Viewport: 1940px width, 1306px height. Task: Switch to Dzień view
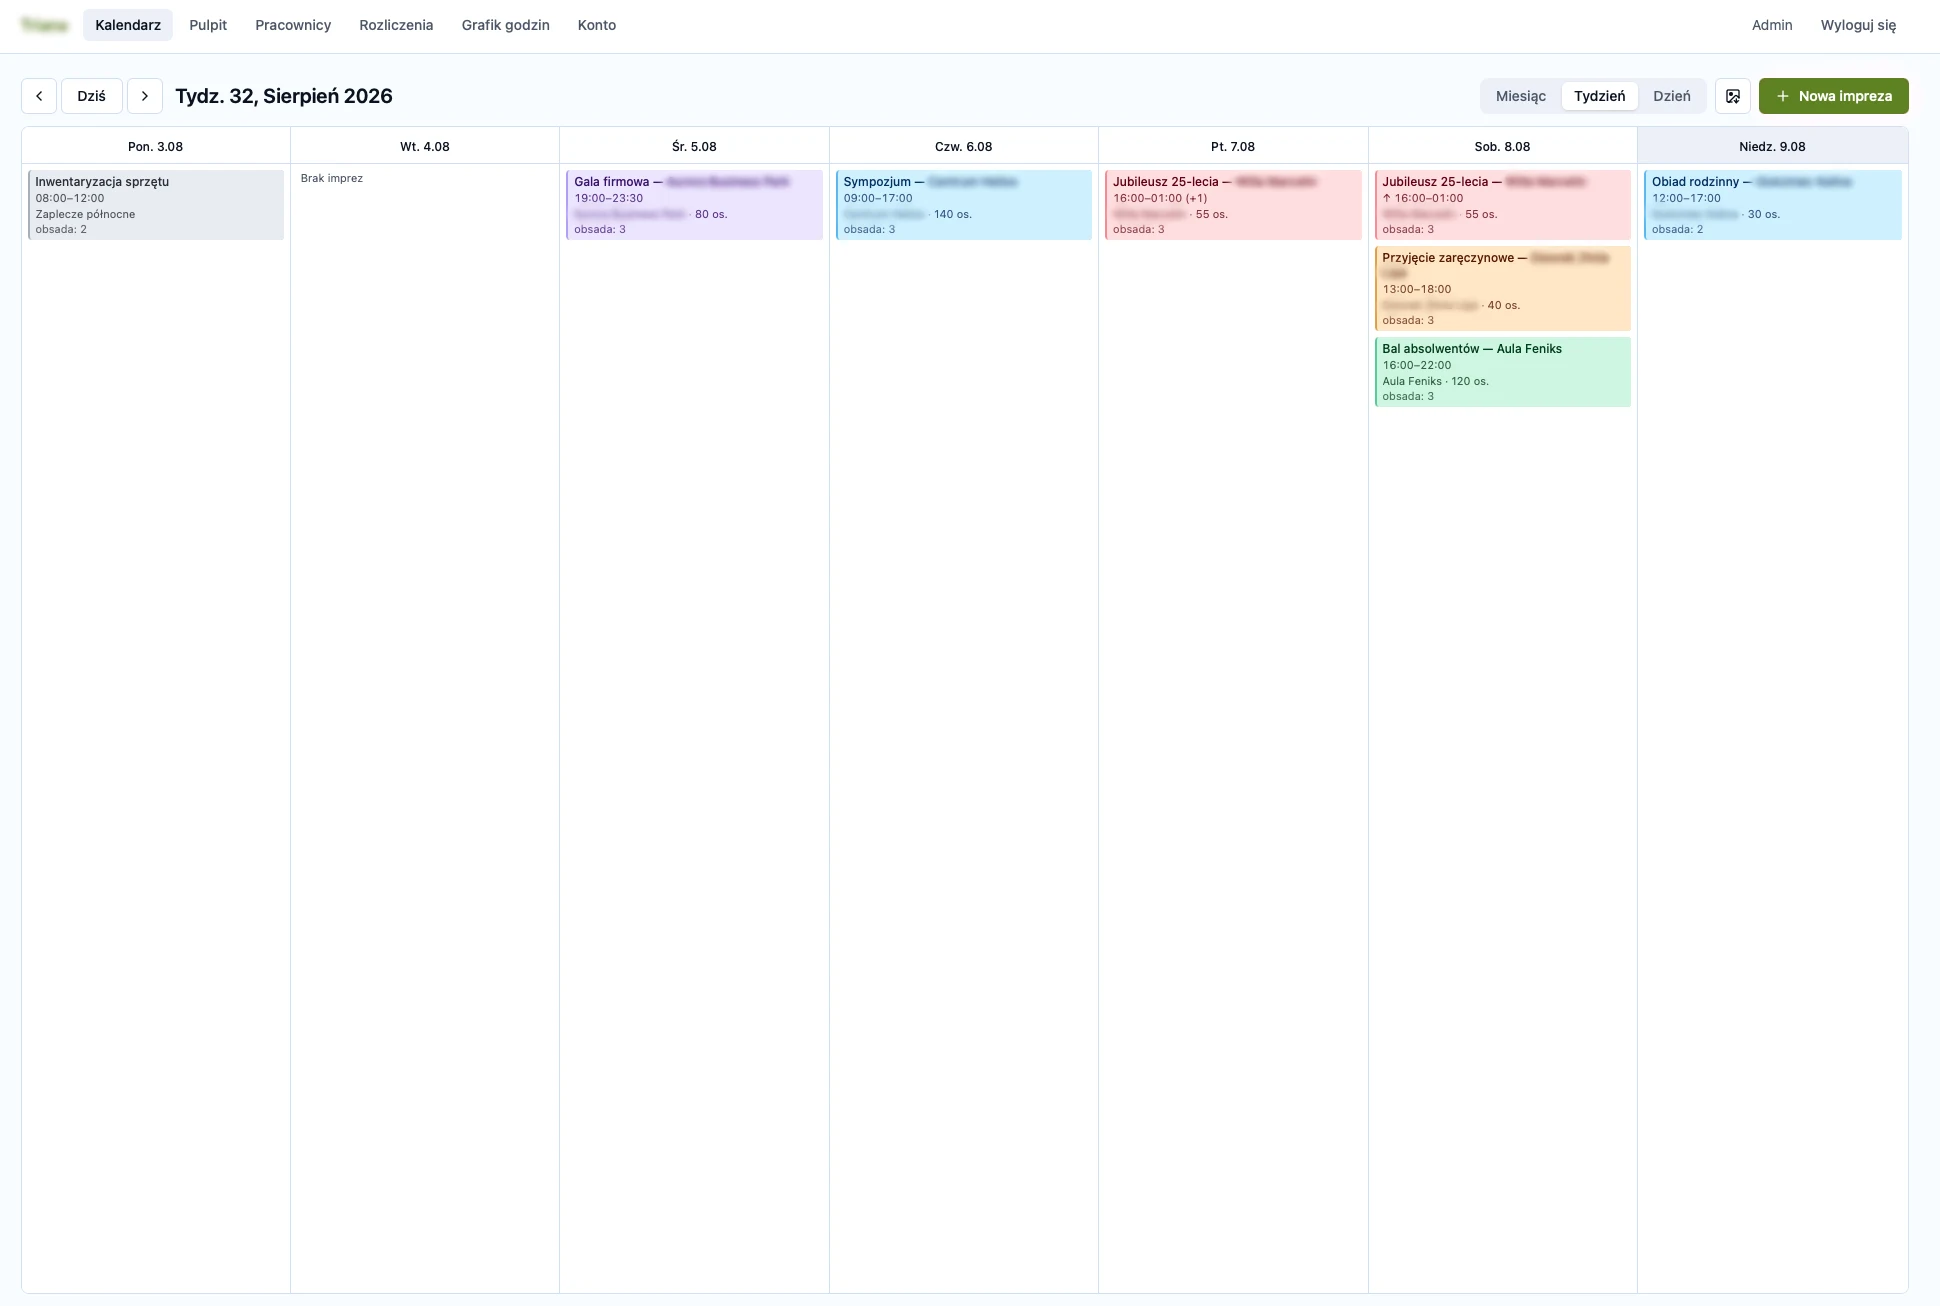click(1671, 96)
